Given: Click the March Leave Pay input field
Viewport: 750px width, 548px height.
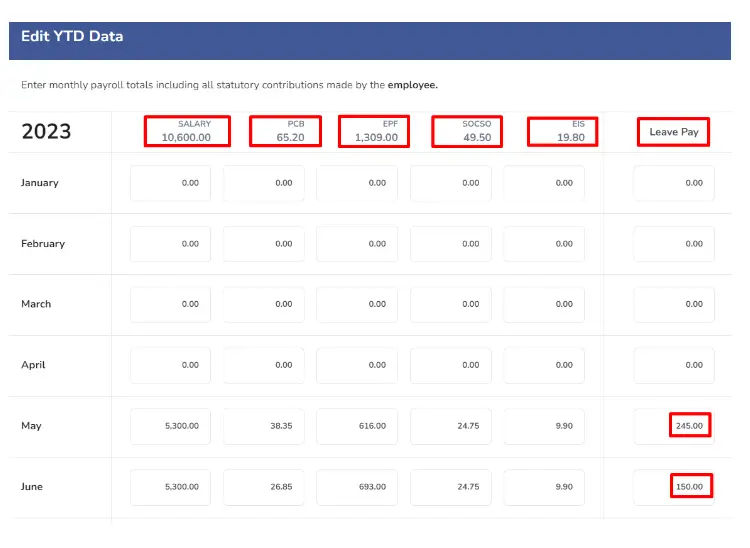Looking at the screenshot, I should point(674,305).
